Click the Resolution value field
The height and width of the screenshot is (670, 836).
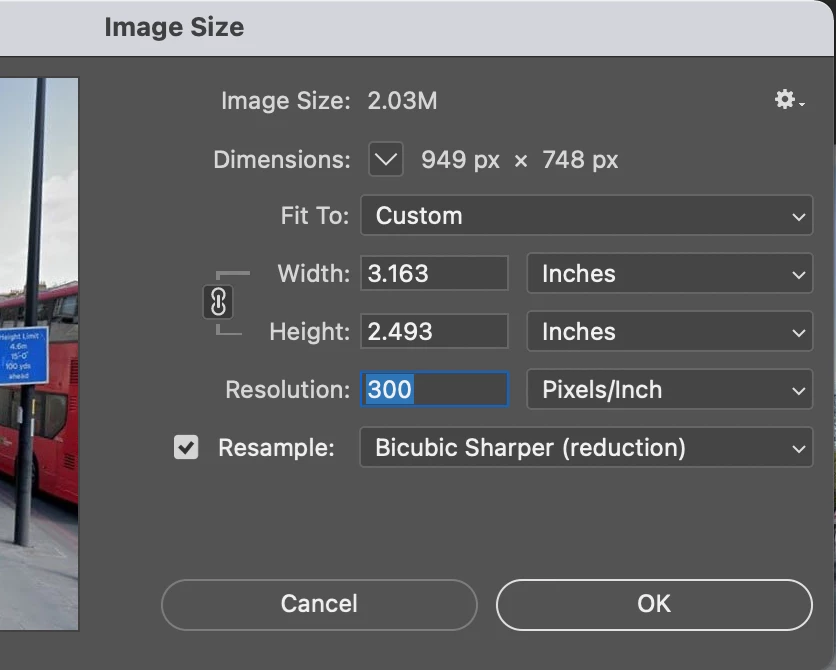(434, 390)
